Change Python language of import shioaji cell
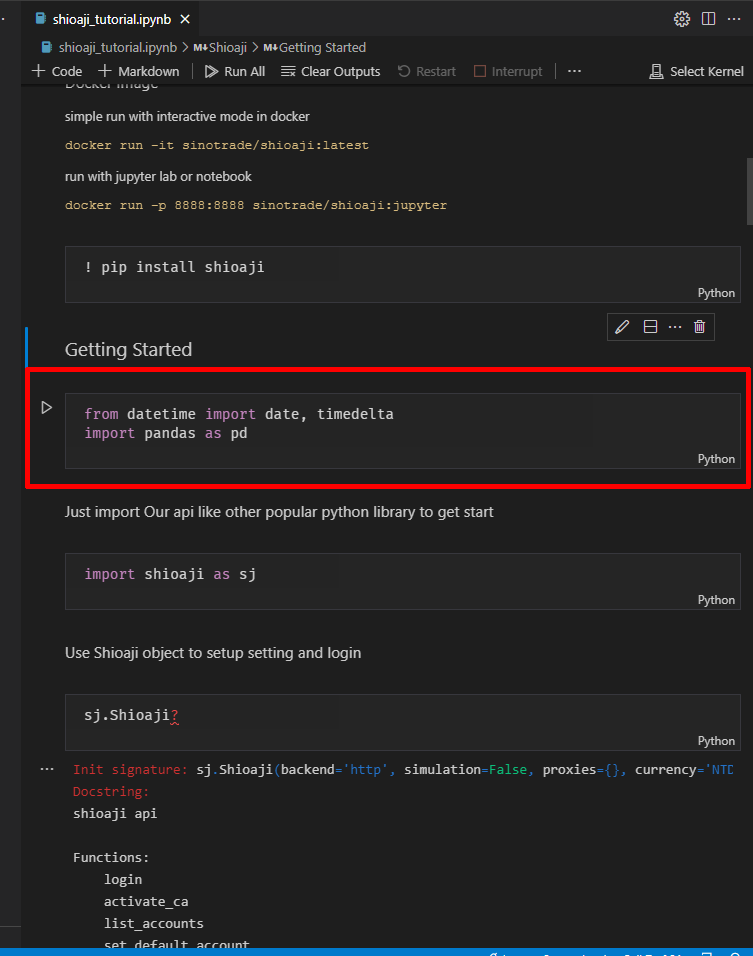 pyautogui.click(x=716, y=599)
